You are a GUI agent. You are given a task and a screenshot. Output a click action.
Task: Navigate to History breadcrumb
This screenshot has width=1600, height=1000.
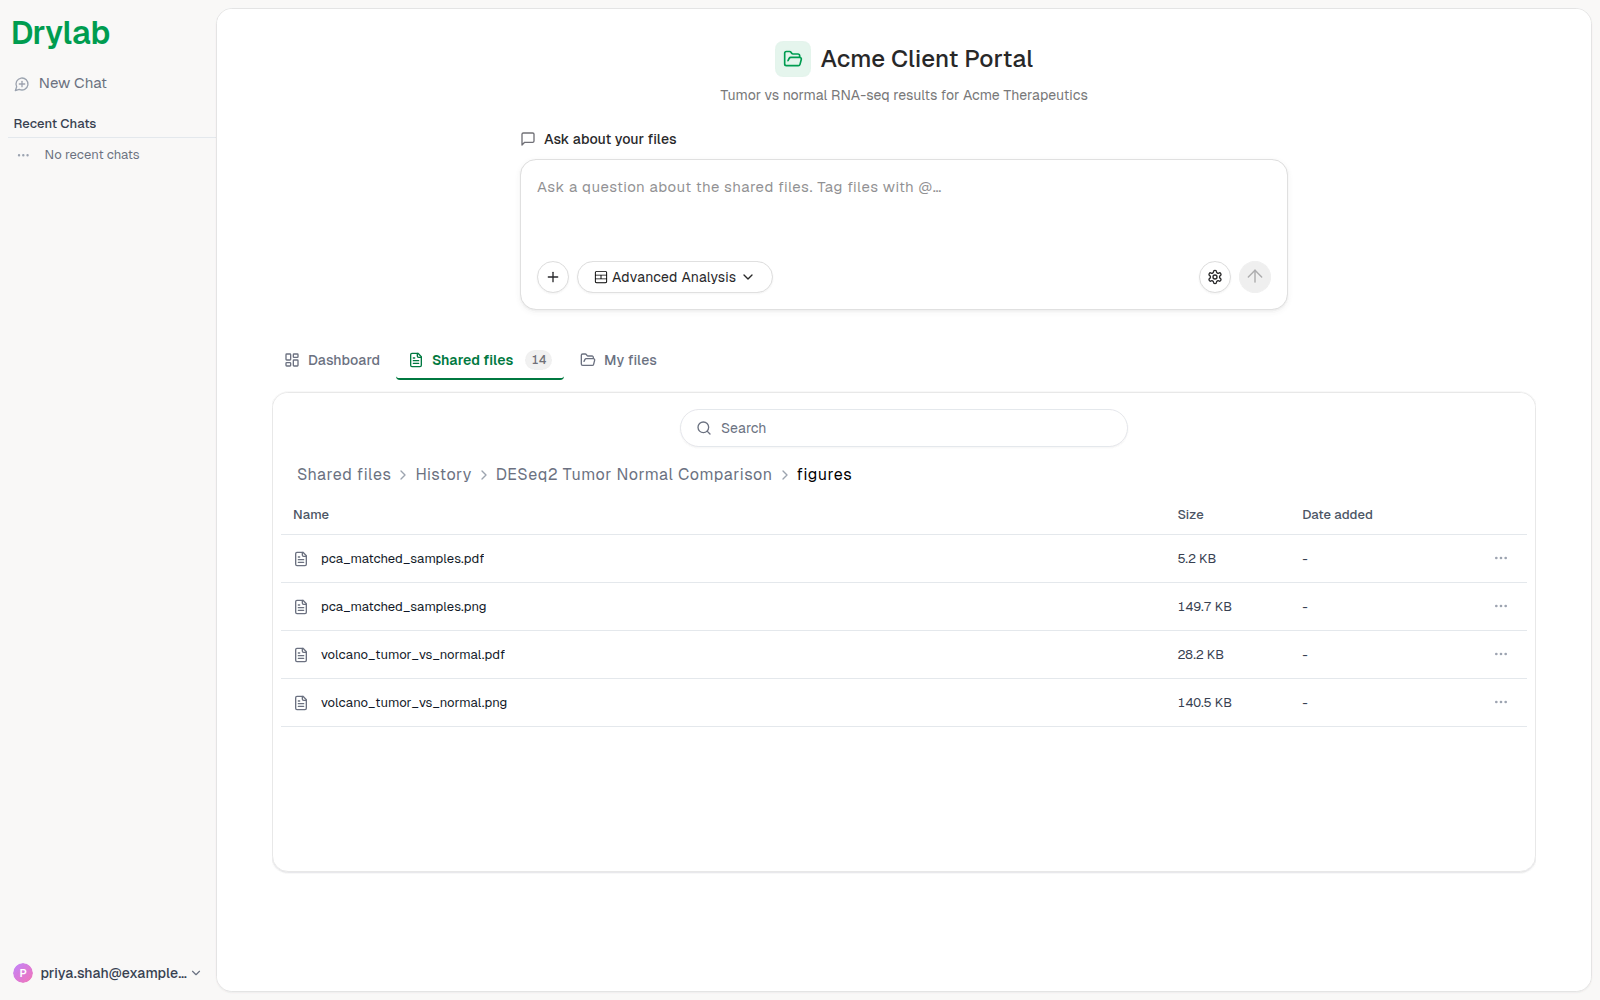pos(443,474)
